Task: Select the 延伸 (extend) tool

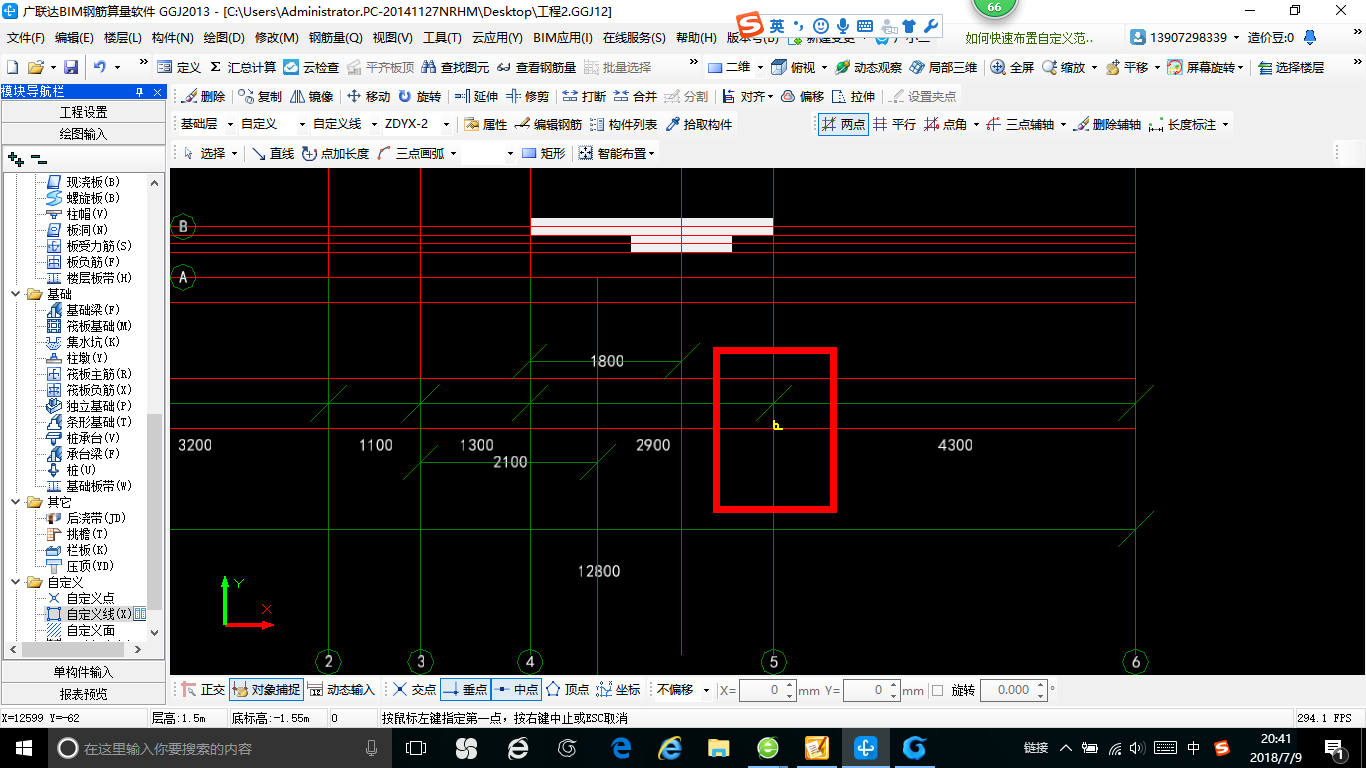Action: (x=475, y=97)
